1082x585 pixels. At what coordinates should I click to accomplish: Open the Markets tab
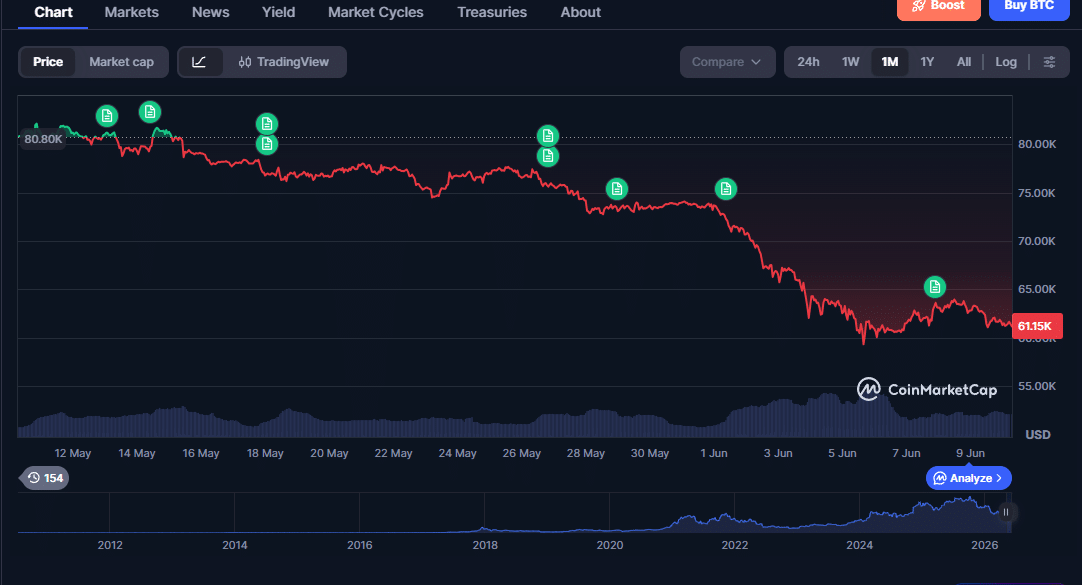pyautogui.click(x=131, y=12)
